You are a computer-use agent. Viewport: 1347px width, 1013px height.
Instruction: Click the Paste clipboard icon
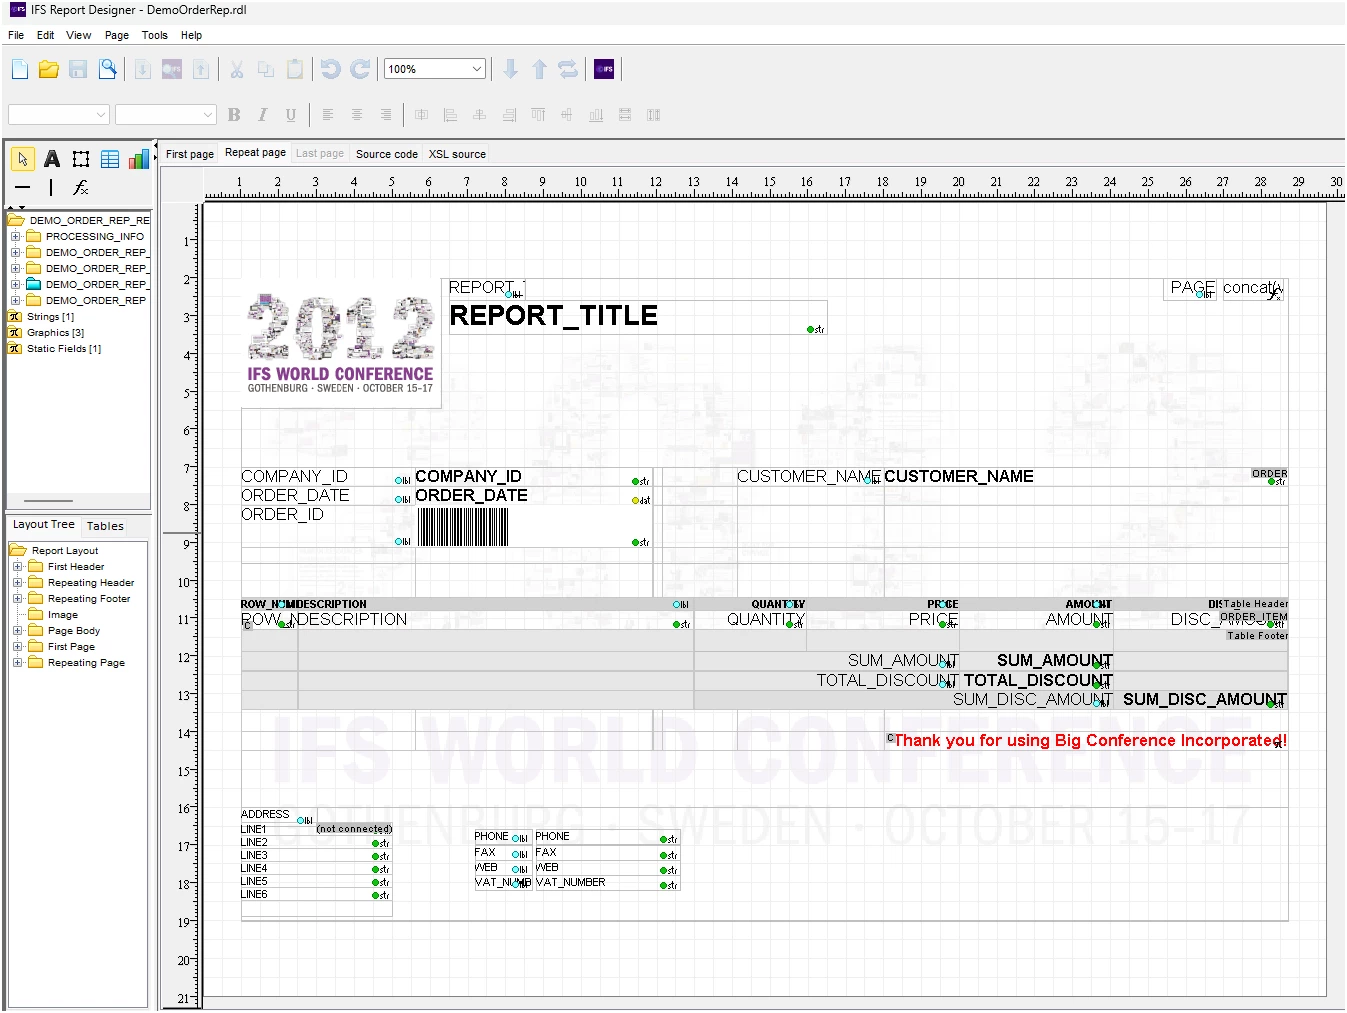point(295,69)
